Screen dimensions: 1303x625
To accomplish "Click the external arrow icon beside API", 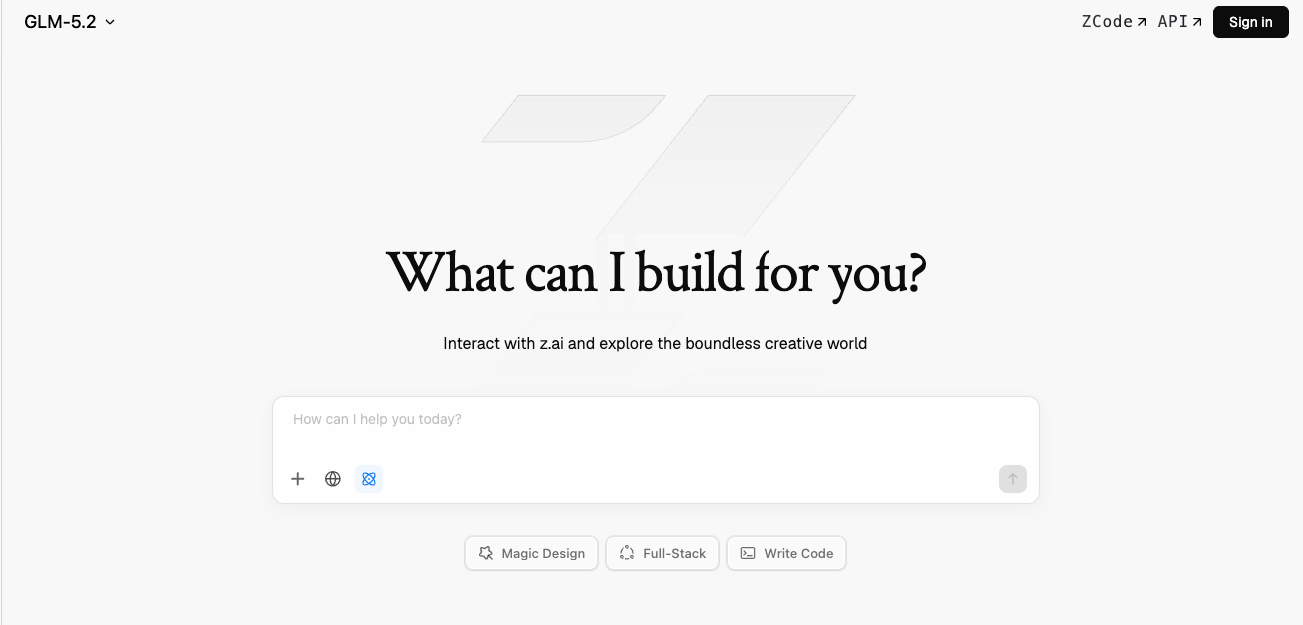I will [1197, 22].
